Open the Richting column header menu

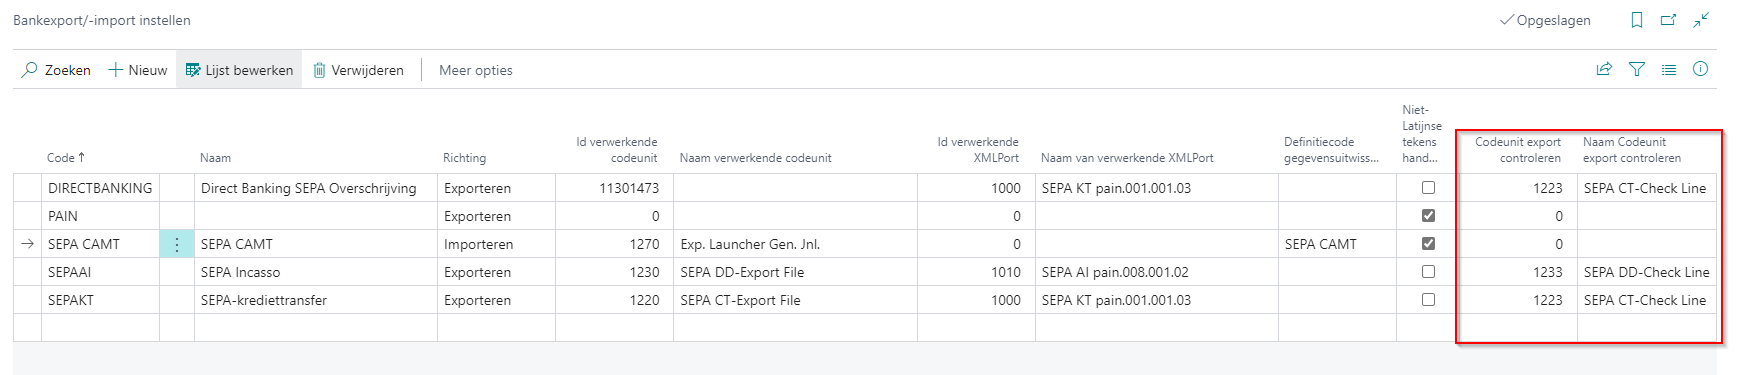point(465,158)
